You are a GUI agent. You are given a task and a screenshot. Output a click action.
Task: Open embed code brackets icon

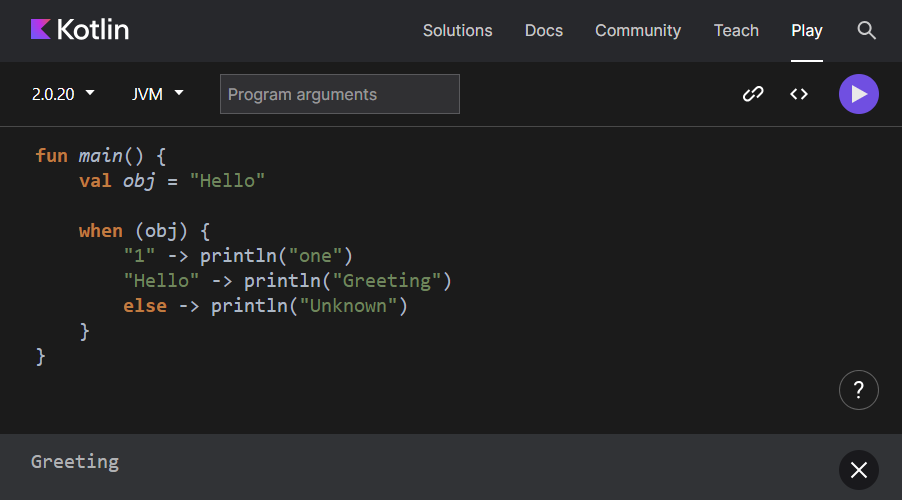click(x=798, y=94)
